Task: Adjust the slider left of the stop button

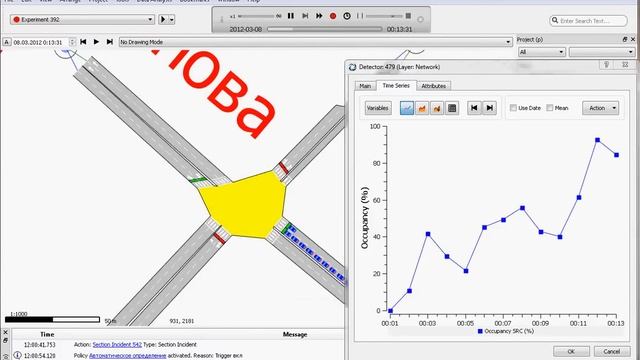Action: (384, 16)
